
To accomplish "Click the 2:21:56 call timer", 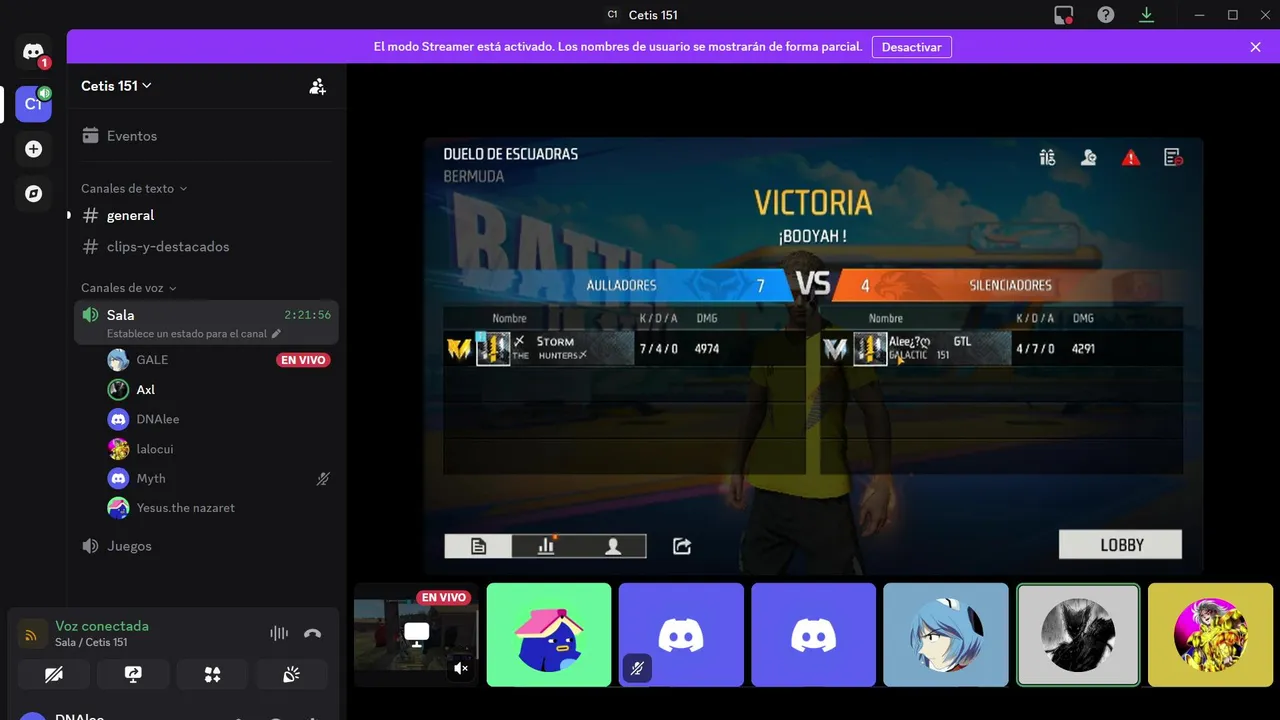I will point(307,315).
